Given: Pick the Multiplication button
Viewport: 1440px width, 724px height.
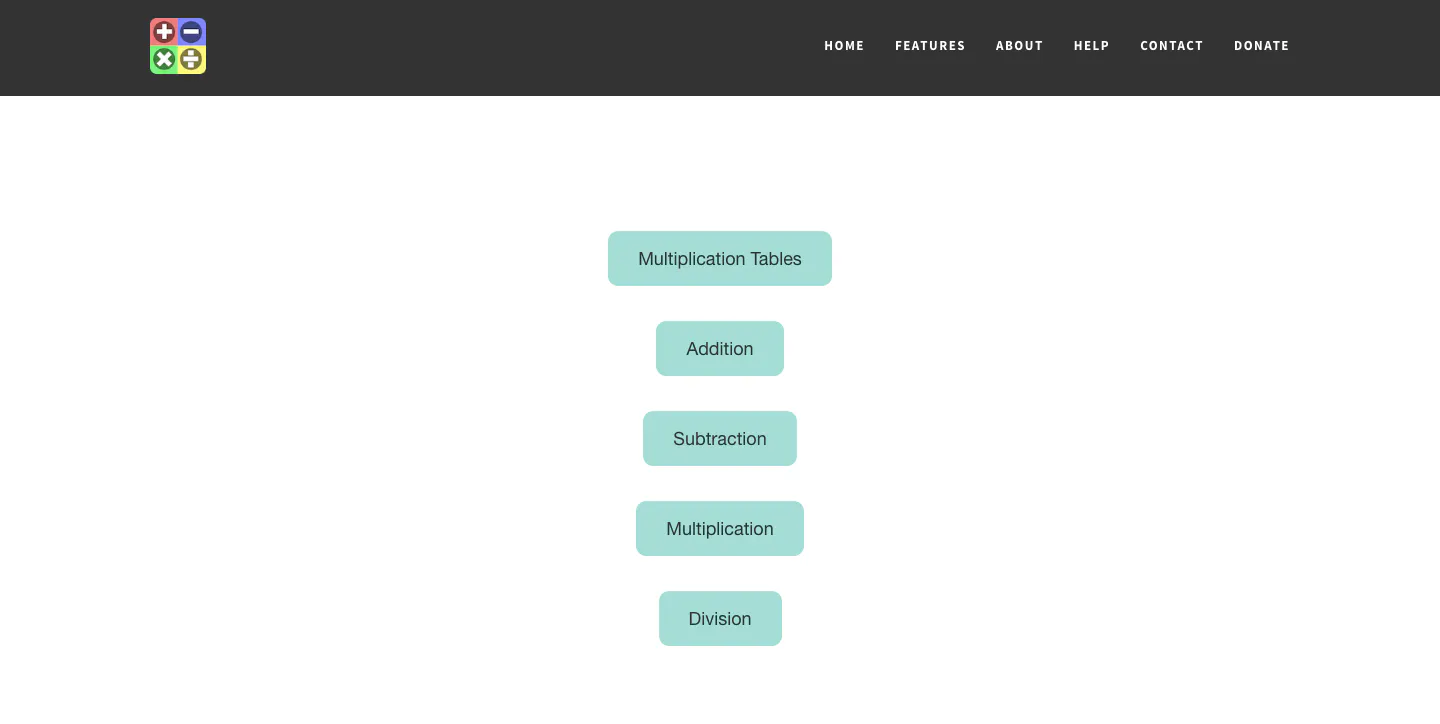Looking at the screenshot, I should pos(720,529).
